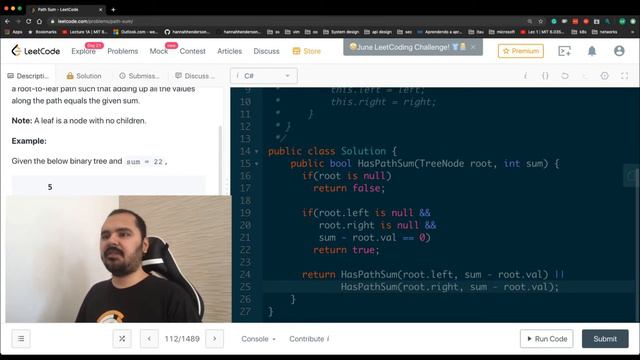The height and width of the screenshot is (360, 640).
Task: Click the Contribute link
Action: (309, 339)
